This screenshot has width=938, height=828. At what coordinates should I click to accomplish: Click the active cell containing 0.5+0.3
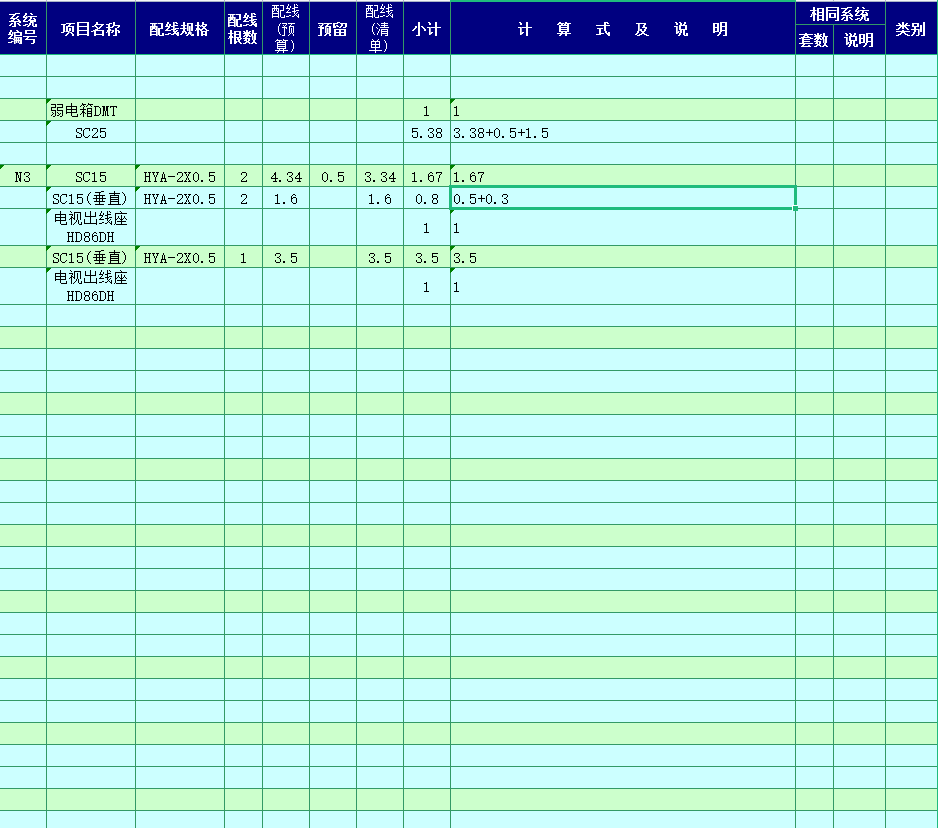622,199
